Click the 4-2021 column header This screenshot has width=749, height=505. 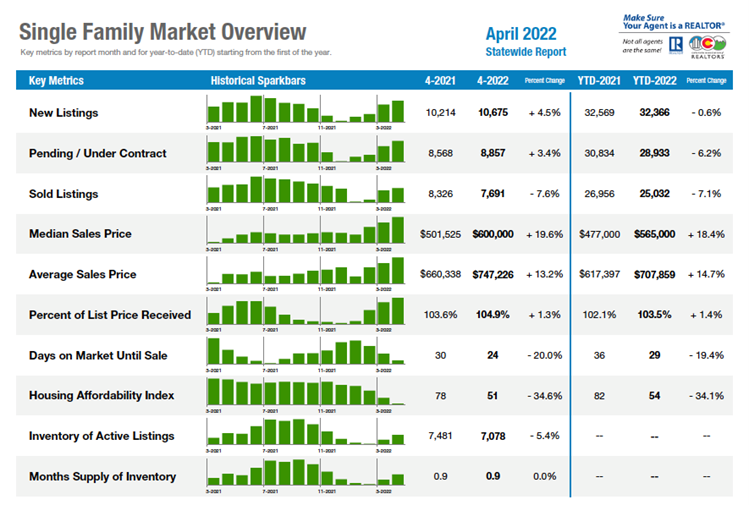click(x=441, y=81)
